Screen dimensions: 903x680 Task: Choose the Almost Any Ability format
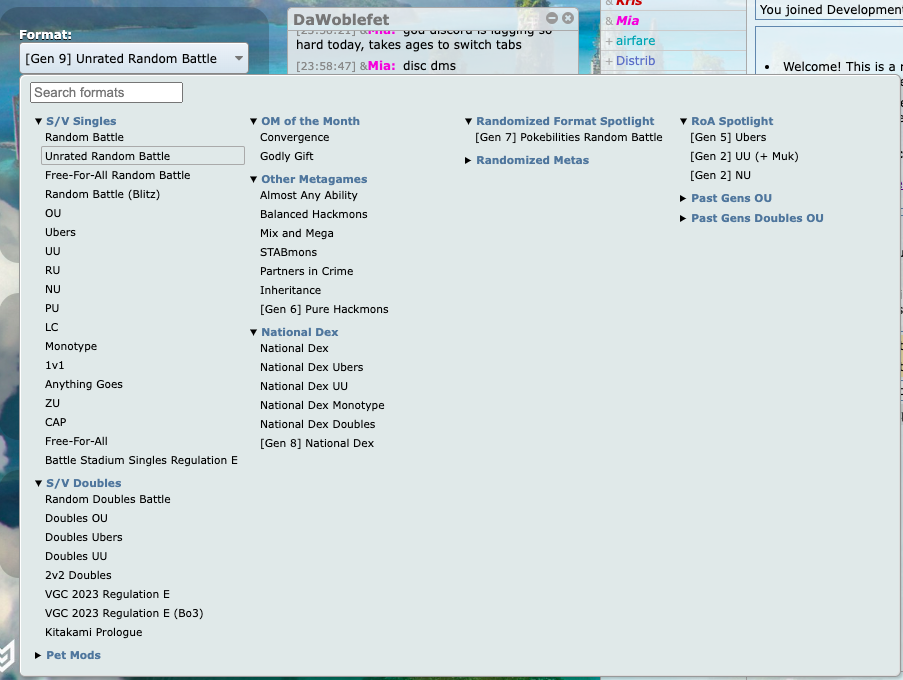308,195
